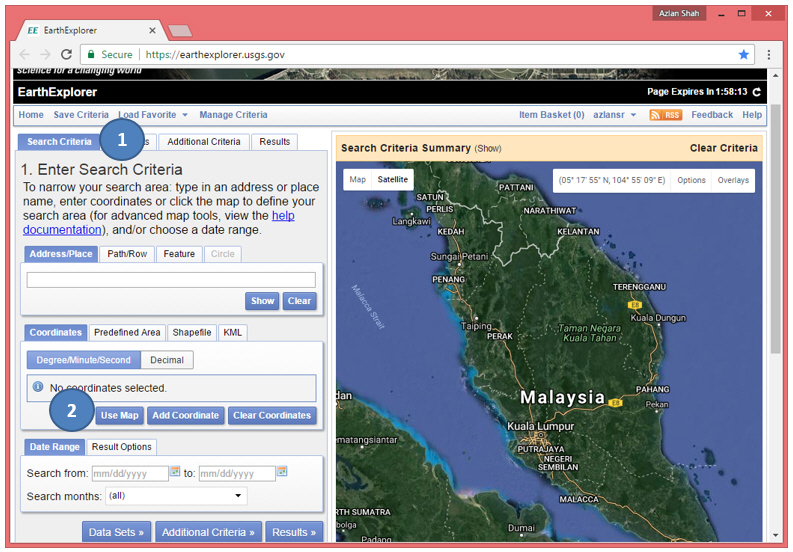Viewport: 793px width, 552px height.
Task: Open the Help link
Action: click(x=752, y=115)
